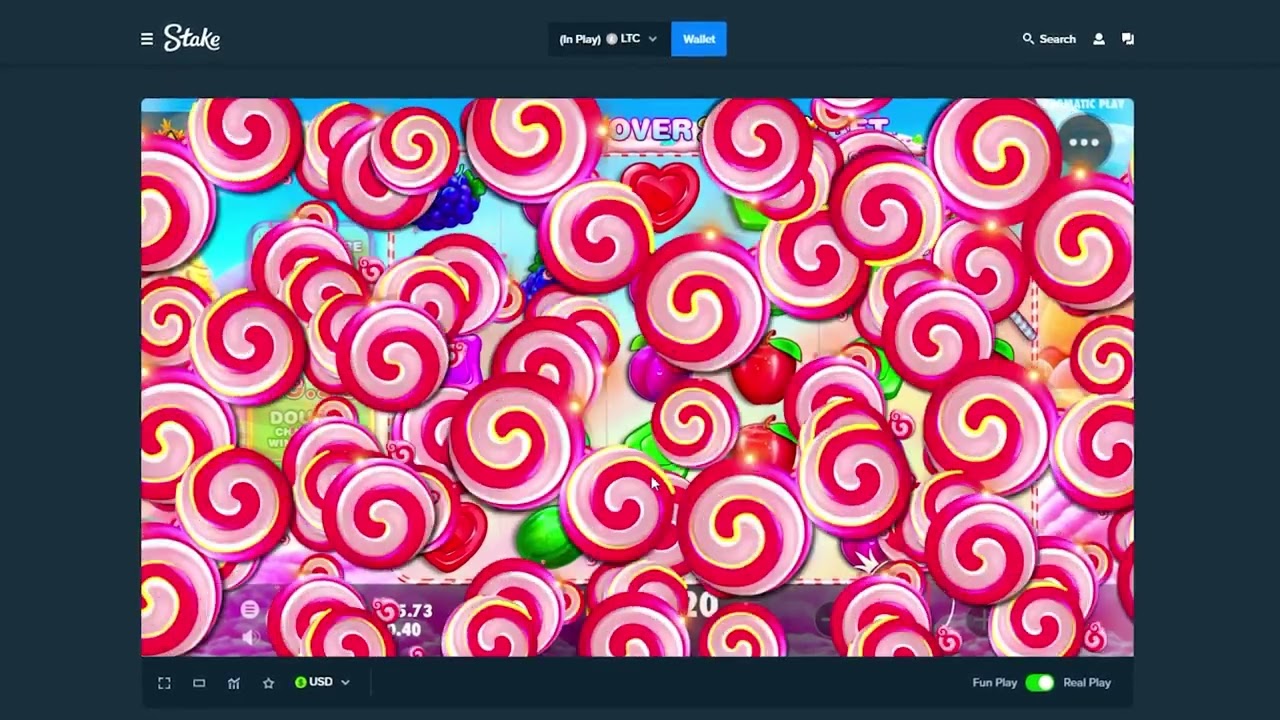Open the Wallet
Image resolution: width=1280 pixels, height=720 pixels.
[699, 39]
